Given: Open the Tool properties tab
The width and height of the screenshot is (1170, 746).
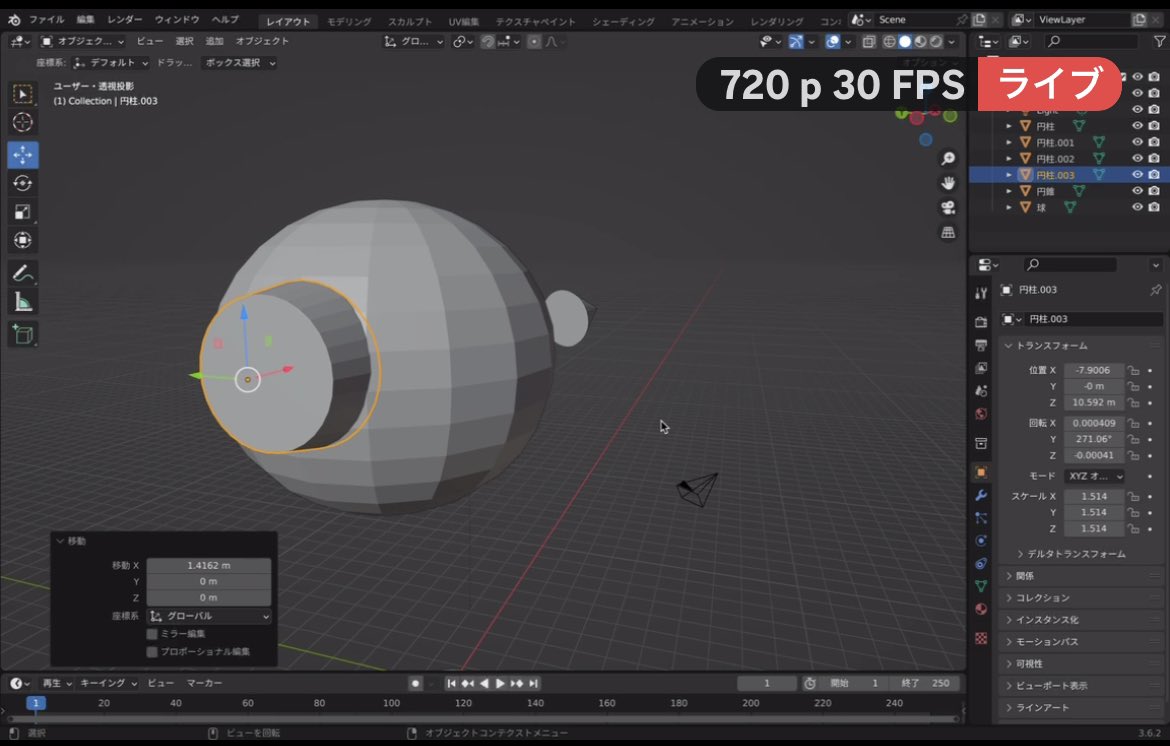Looking at the screenshot, I should [x=981, y=293].
